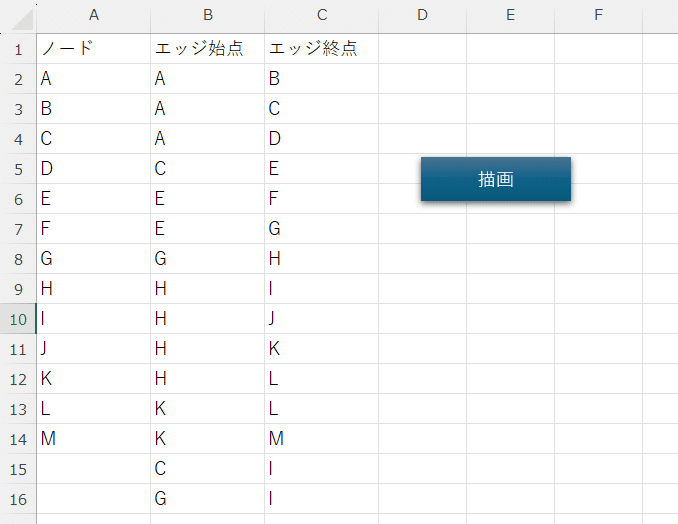Click the 描画 button
The width and height of the screenshot is (678, 524).
point(496,179)
